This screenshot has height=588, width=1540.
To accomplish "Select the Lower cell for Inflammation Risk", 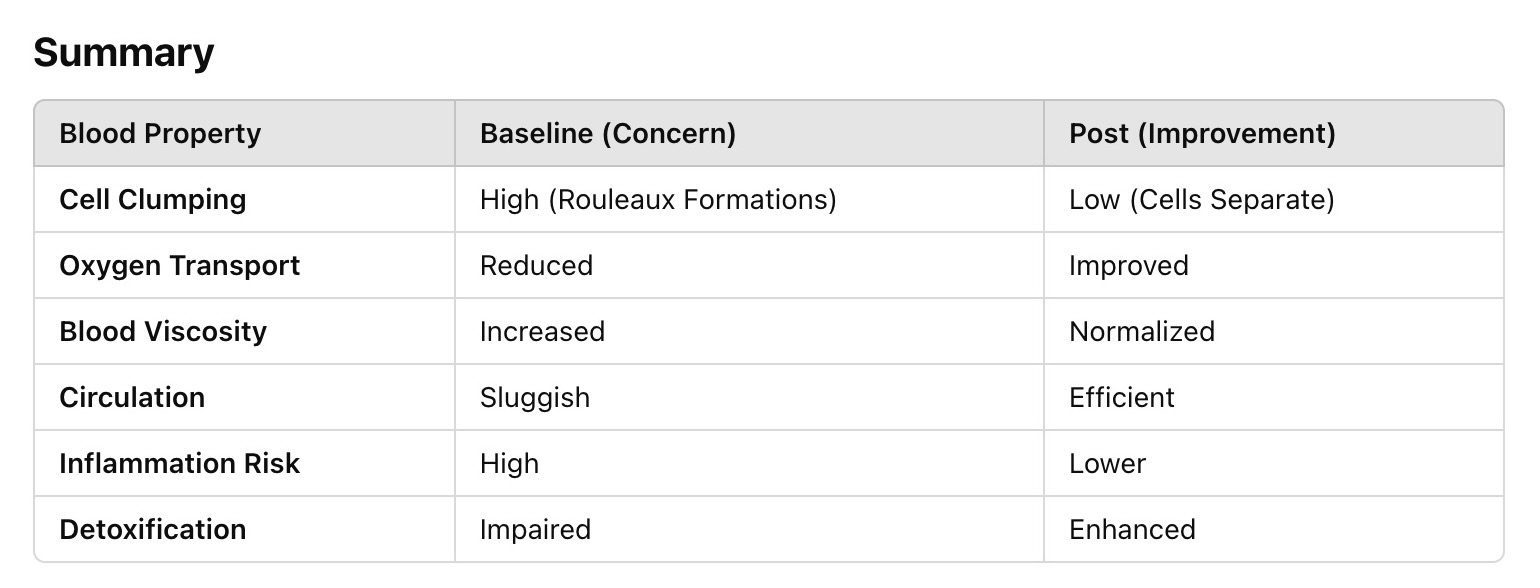I will pos(1107,464).
